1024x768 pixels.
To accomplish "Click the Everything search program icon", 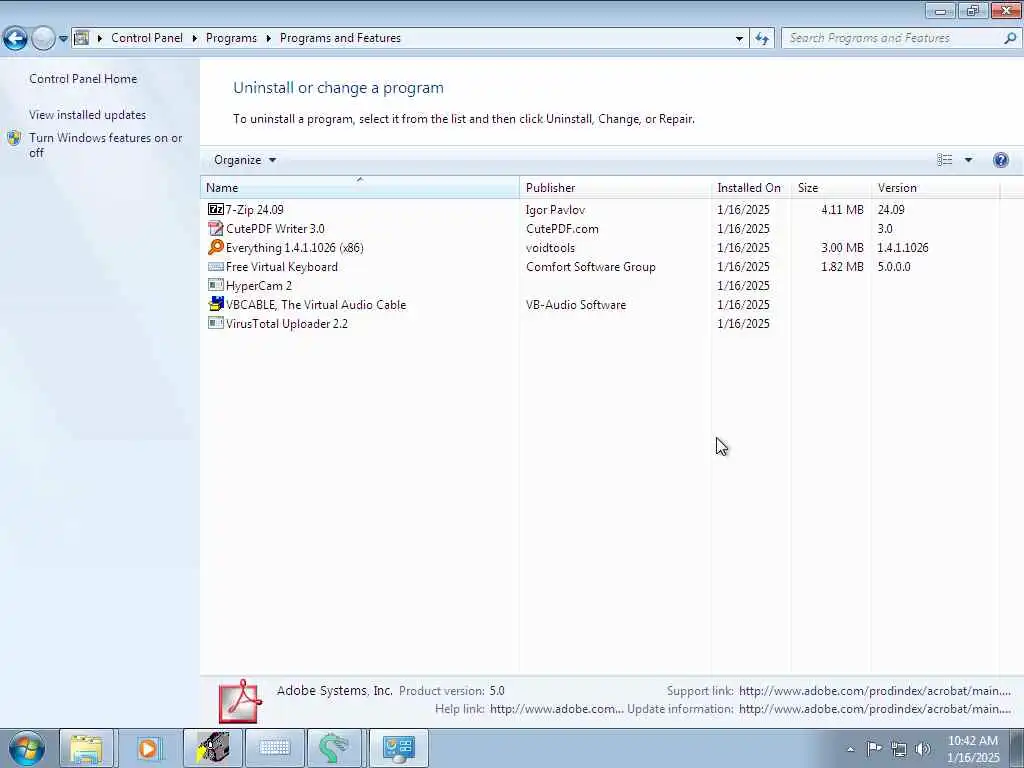I will tap(216, 248).
